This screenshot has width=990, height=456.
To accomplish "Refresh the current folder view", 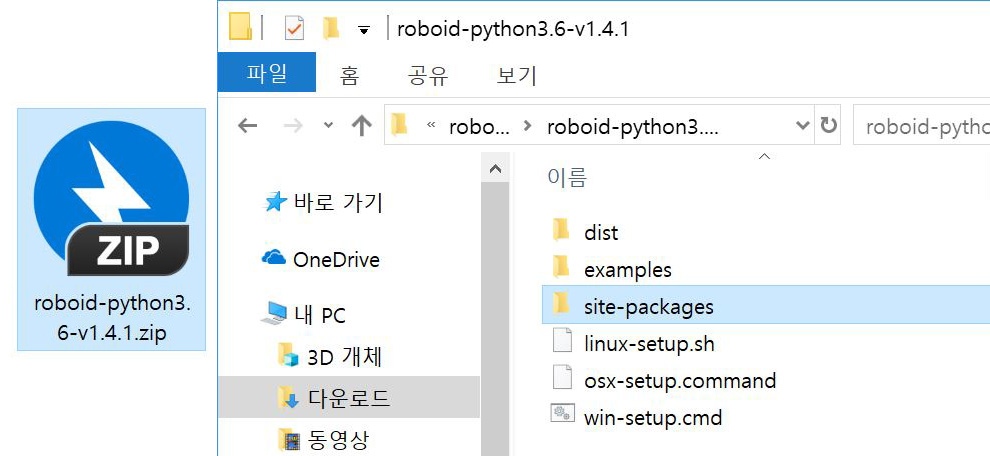I will click(x=828, y=125).
